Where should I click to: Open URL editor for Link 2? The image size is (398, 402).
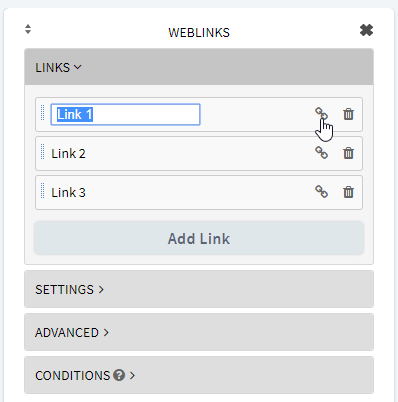(321, 153)
